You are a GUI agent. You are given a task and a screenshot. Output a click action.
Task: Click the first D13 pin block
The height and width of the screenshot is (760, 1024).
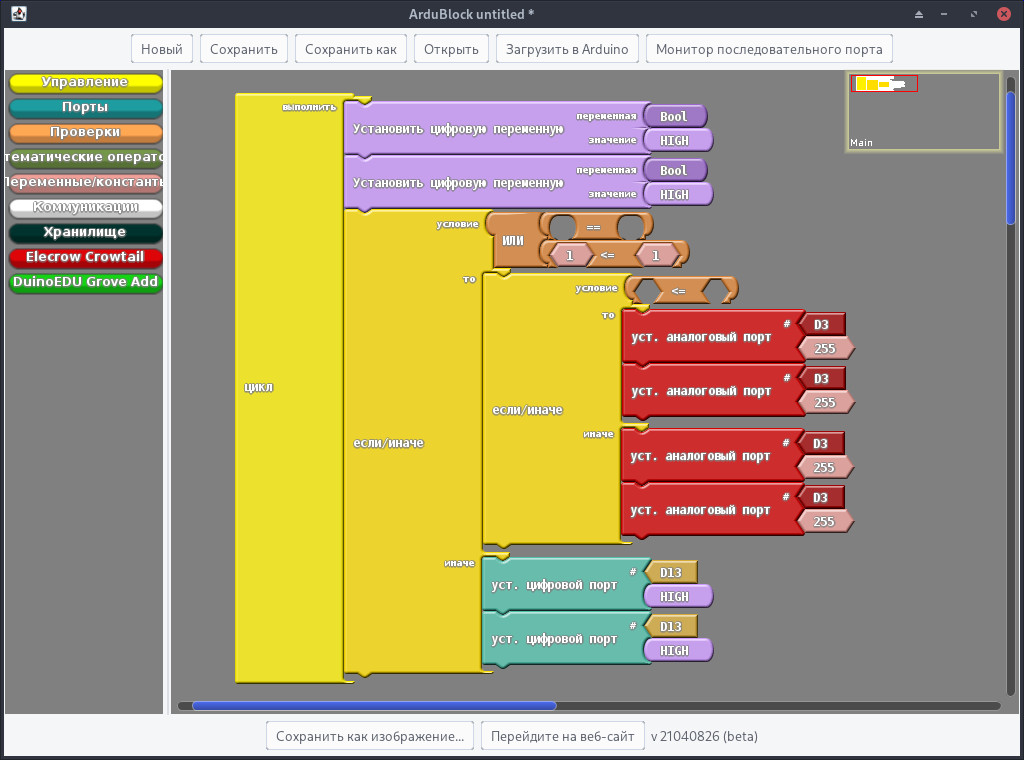[671, 572]
